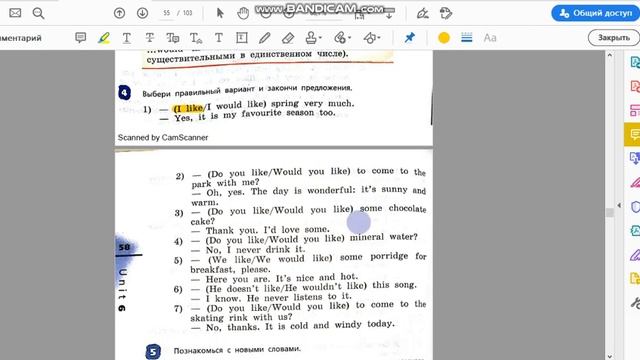Click Закрыть to close the comment toolbar
This screenshot has height=360, width=640.
pyautogui.click(x=613, y=38)
